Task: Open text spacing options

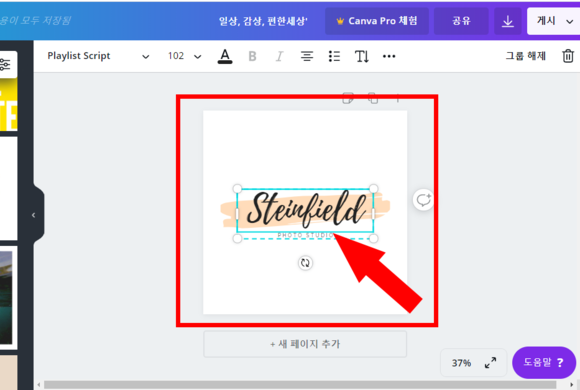Action: [x=362, y=56]
